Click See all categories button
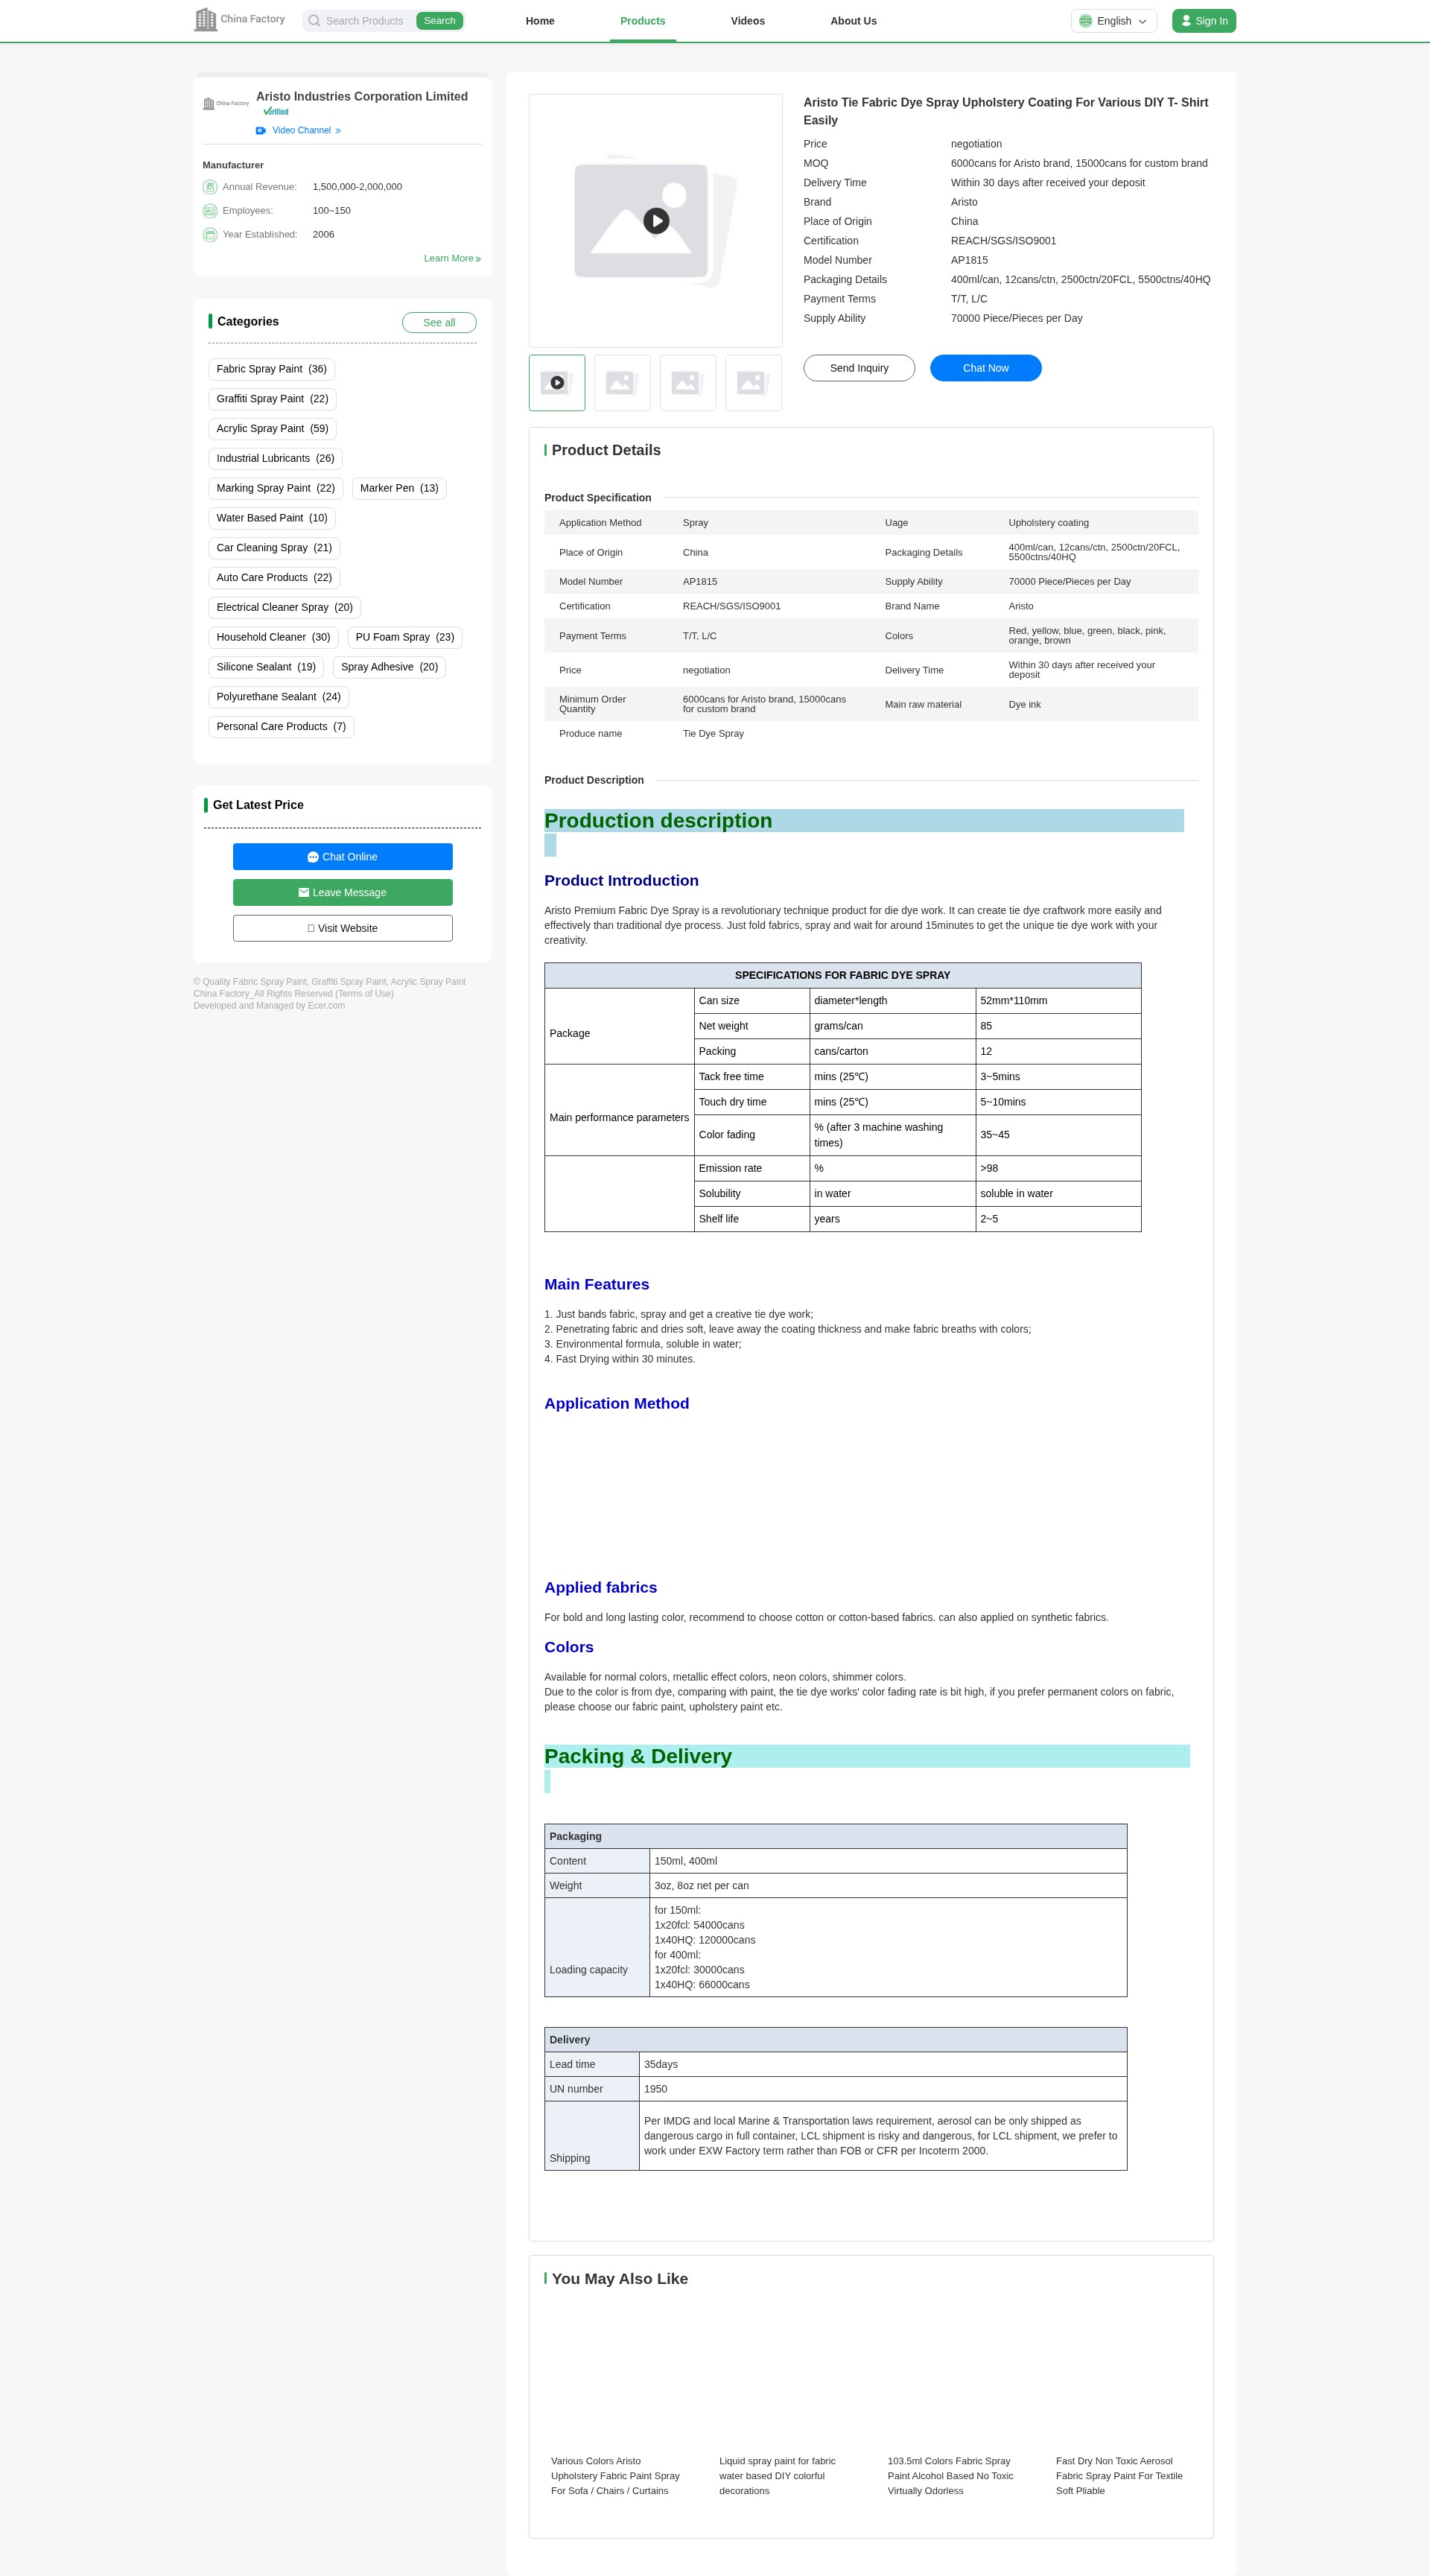Viewport: 1430px width, 2576px height. pos(439,323)
